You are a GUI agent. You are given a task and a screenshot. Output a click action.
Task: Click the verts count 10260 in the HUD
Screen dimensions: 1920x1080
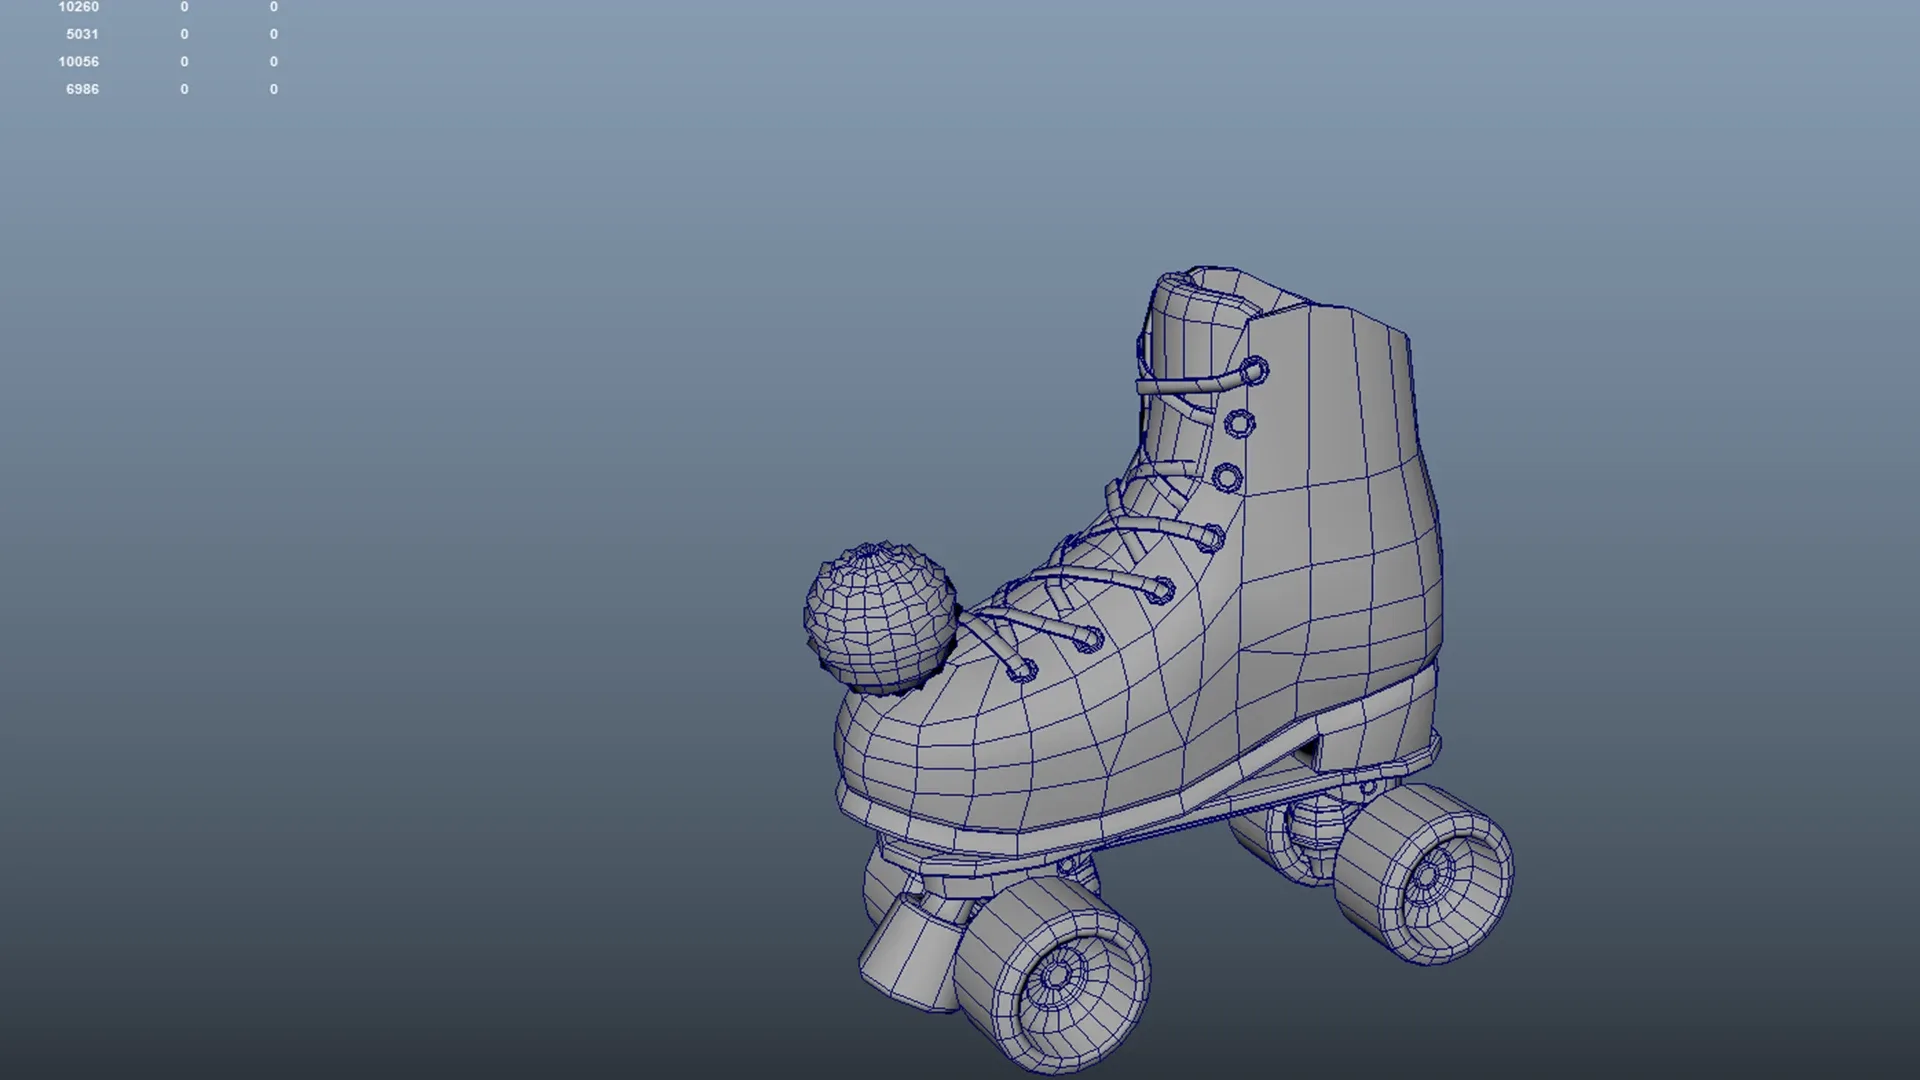(x=78, y=6)
